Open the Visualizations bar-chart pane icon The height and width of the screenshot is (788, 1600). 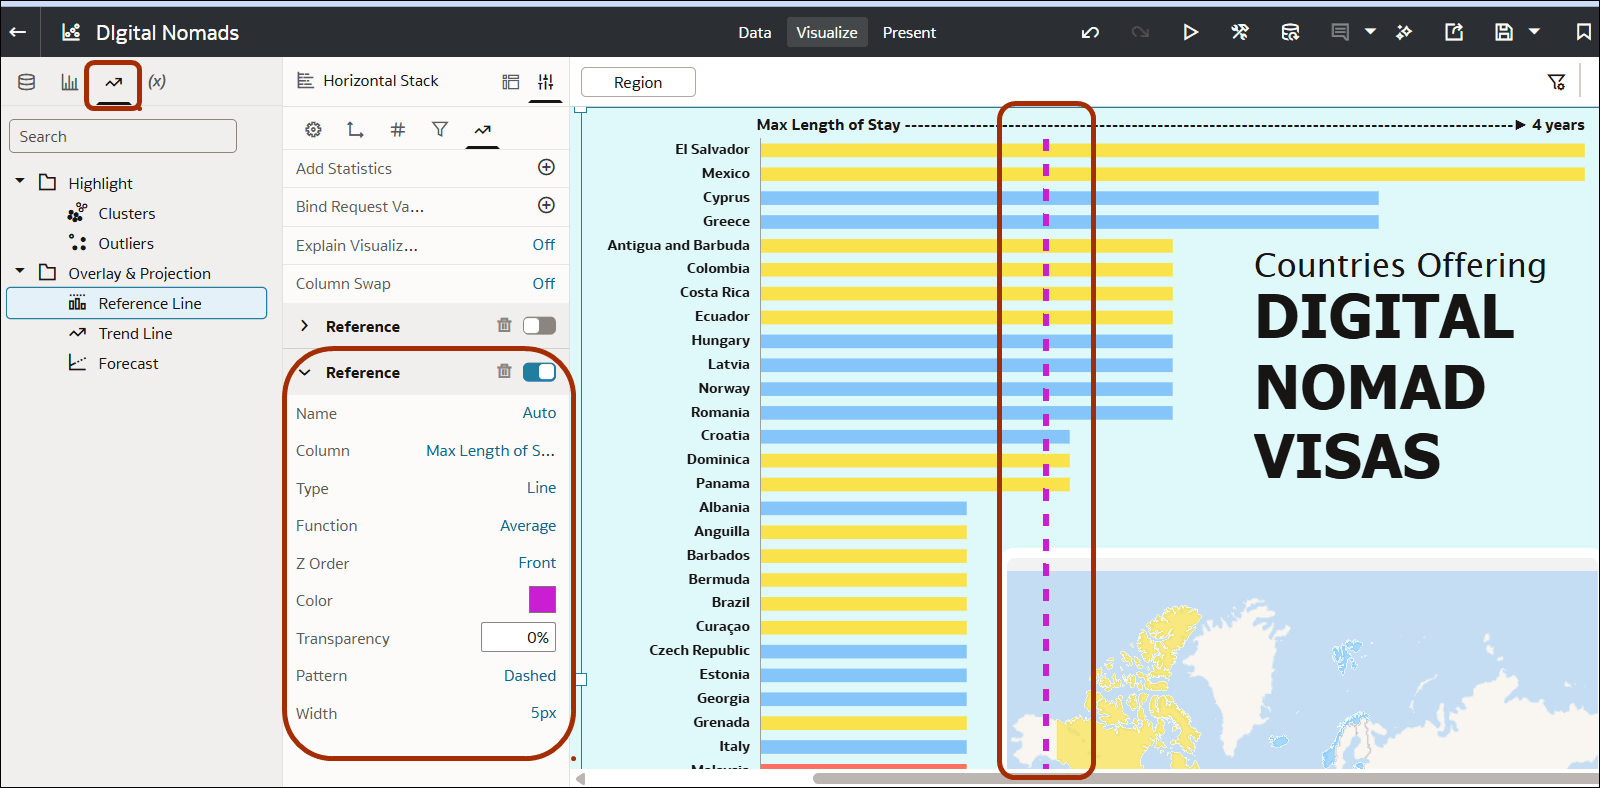[69, 82]
